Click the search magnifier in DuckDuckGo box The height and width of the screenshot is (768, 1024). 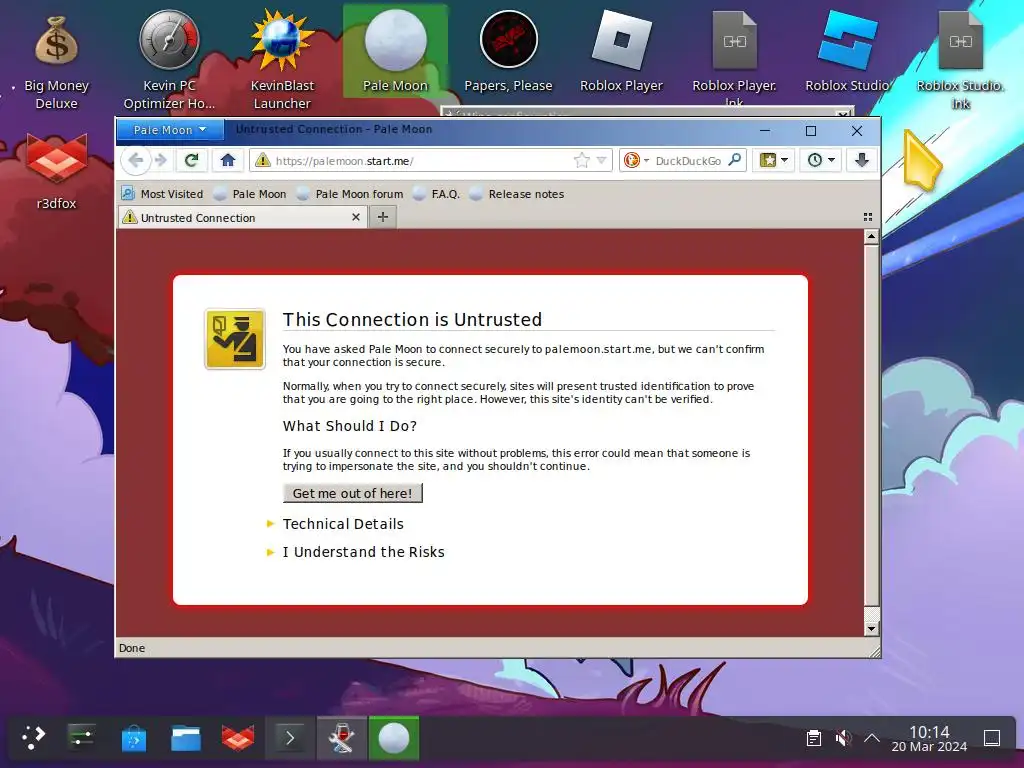coord(735,160)
